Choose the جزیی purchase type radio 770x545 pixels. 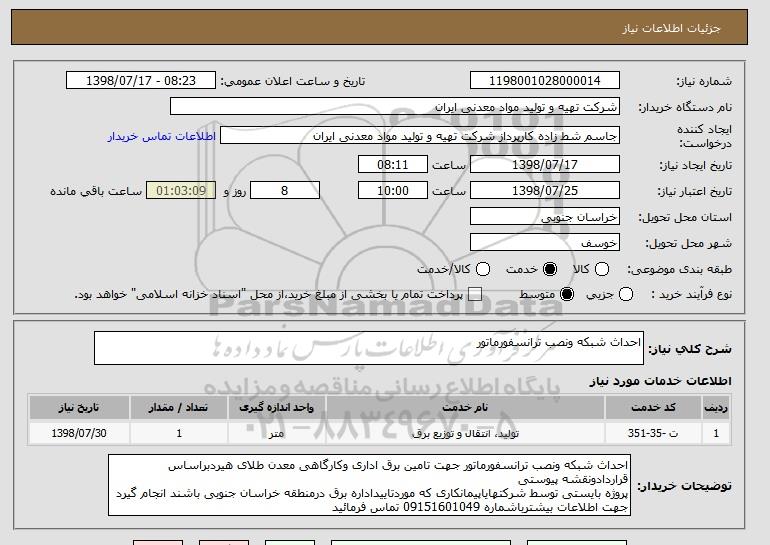626,294
